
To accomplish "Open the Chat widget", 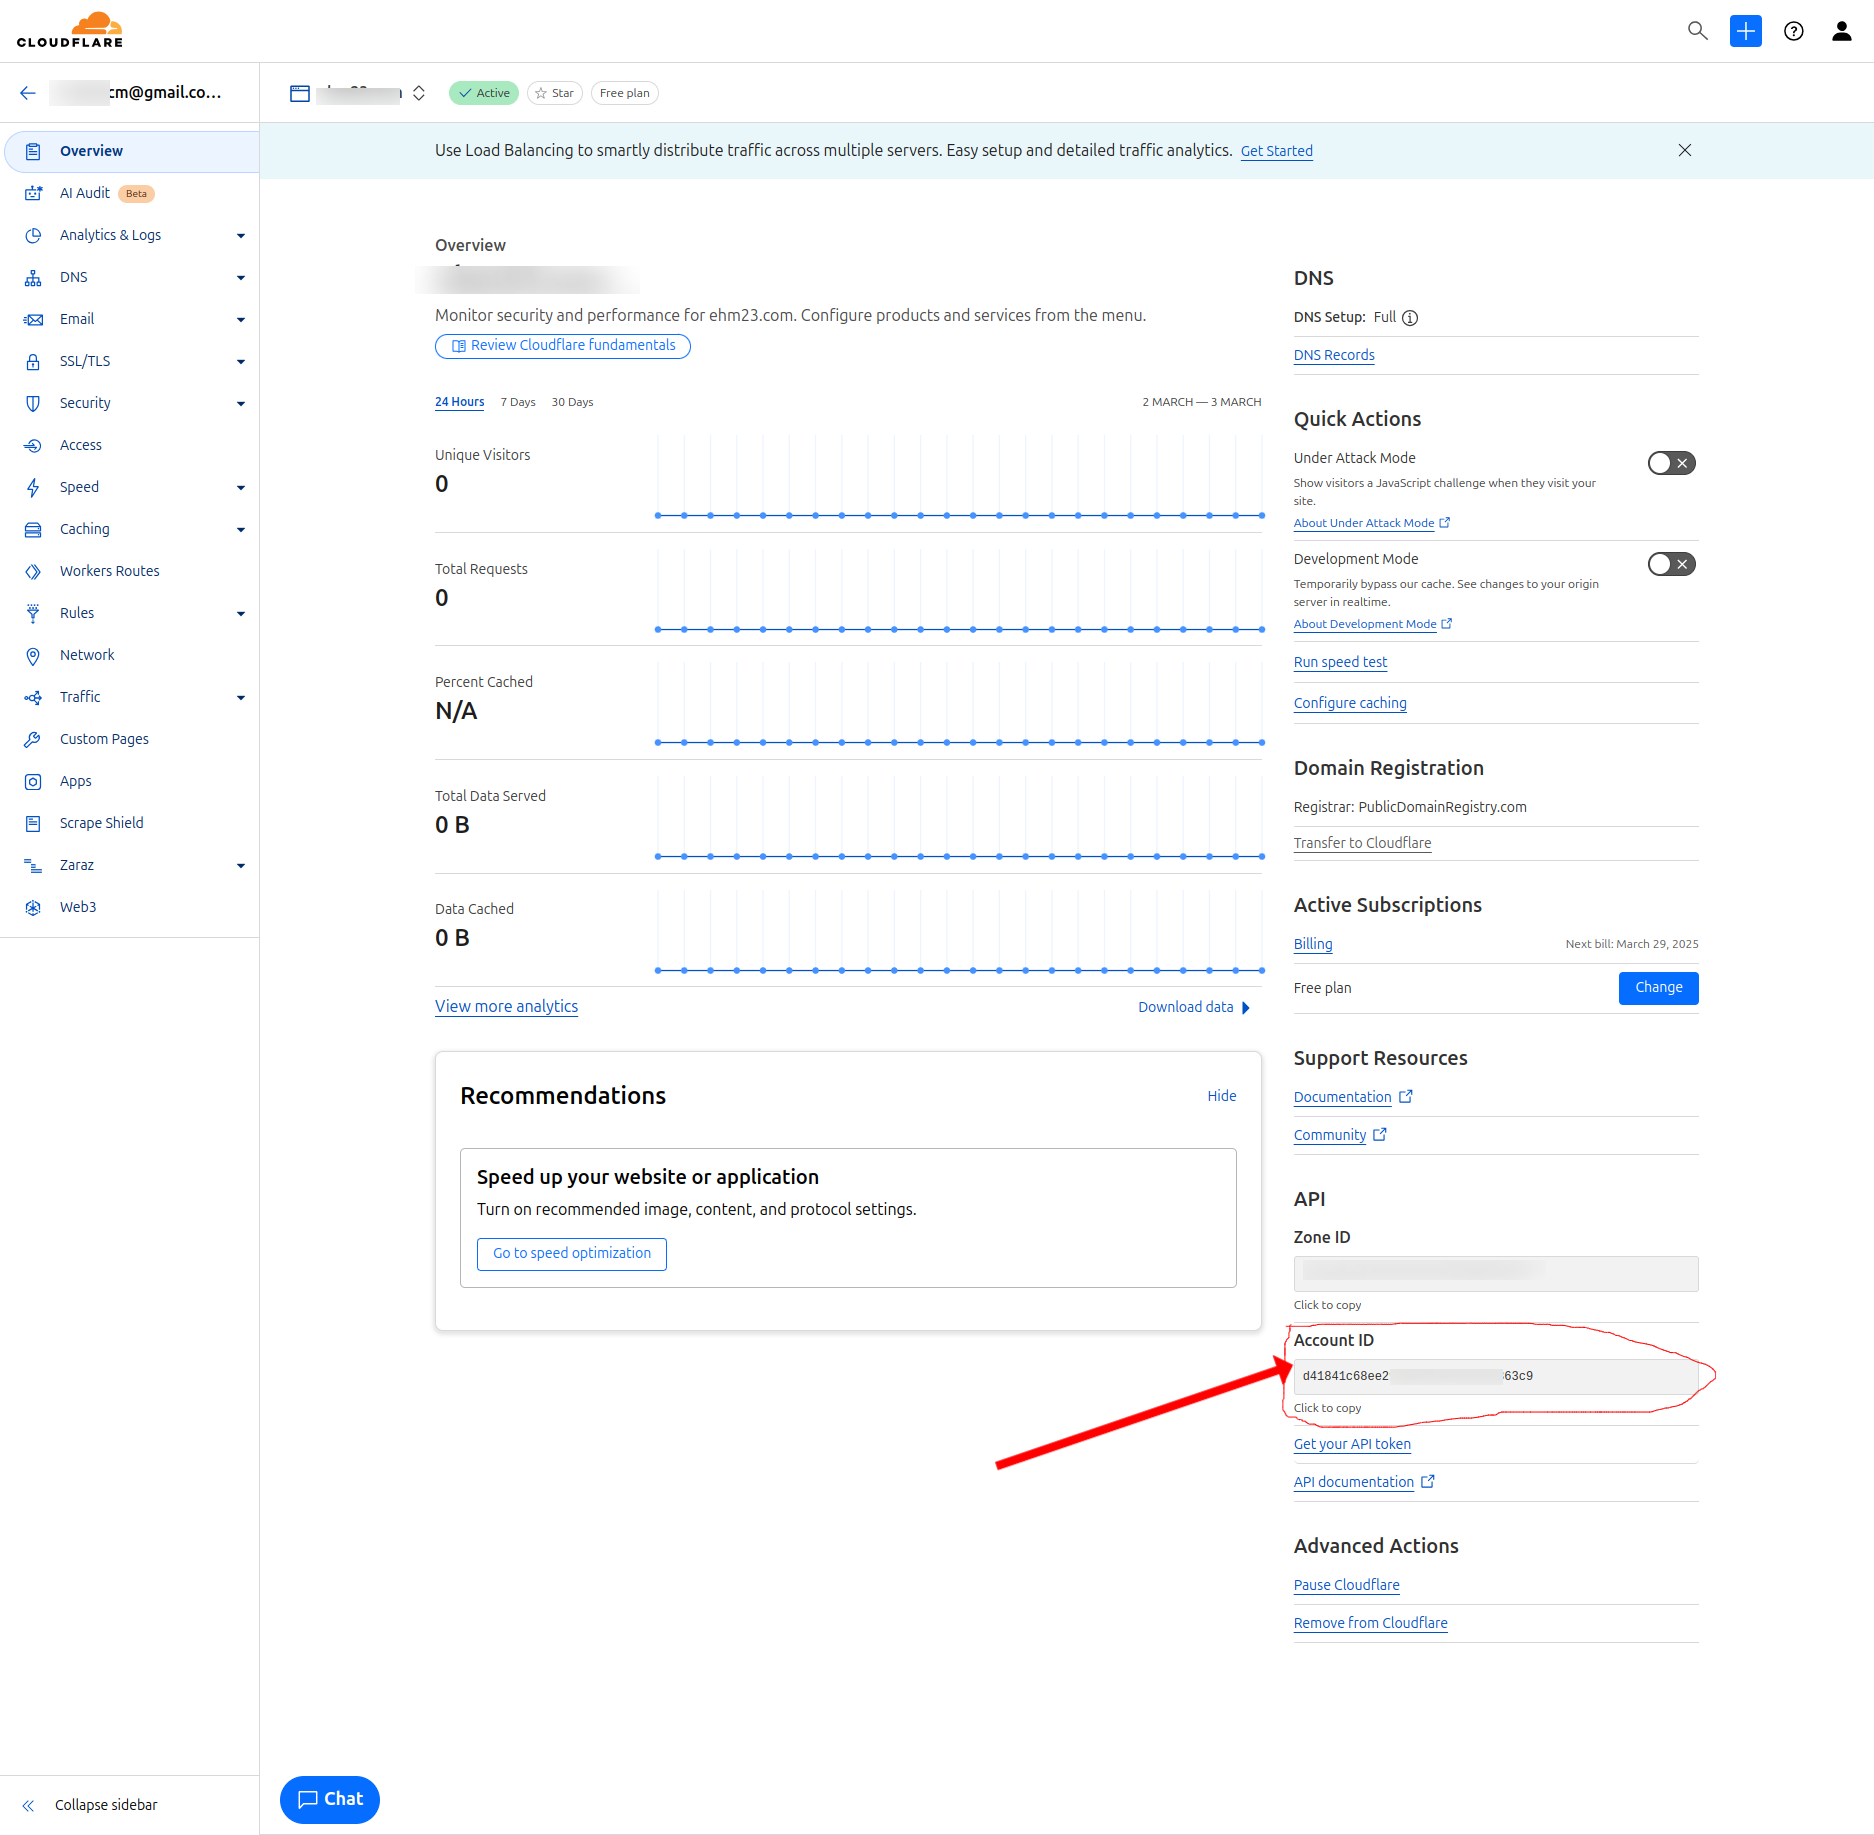I will tap(329, 1799).
